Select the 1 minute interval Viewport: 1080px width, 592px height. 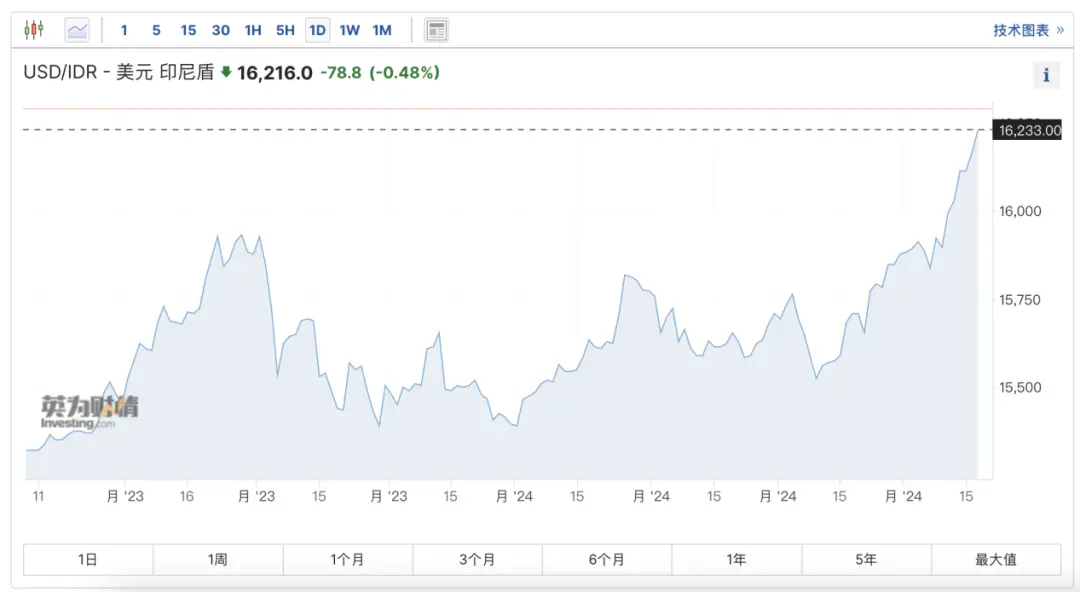(124, 30)
